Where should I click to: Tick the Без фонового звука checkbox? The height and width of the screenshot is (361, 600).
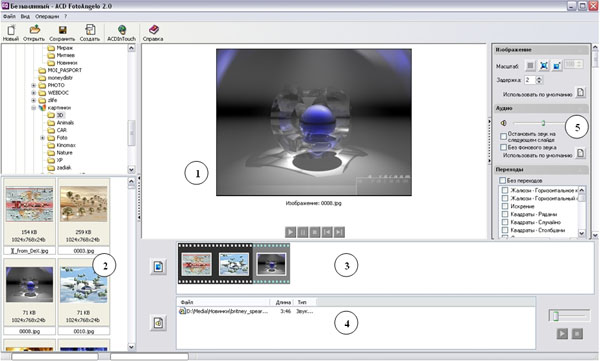click(503, 147)
